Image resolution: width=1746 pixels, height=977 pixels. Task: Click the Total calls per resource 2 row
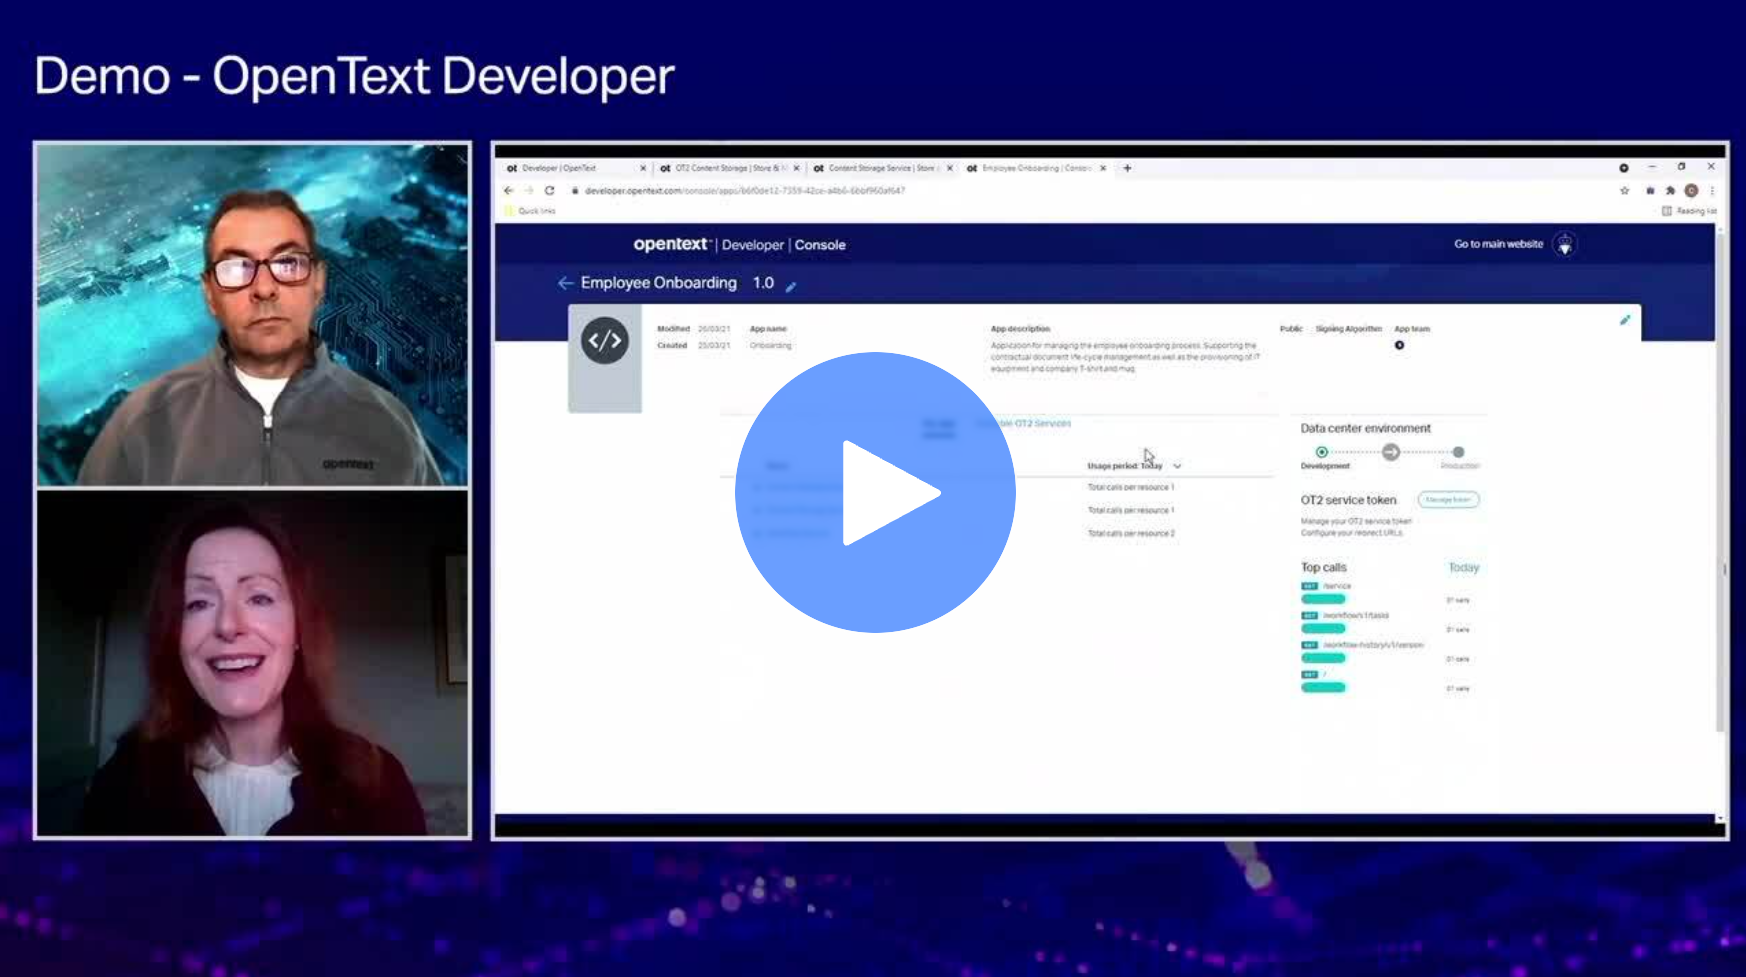(x=1131, y=533)
